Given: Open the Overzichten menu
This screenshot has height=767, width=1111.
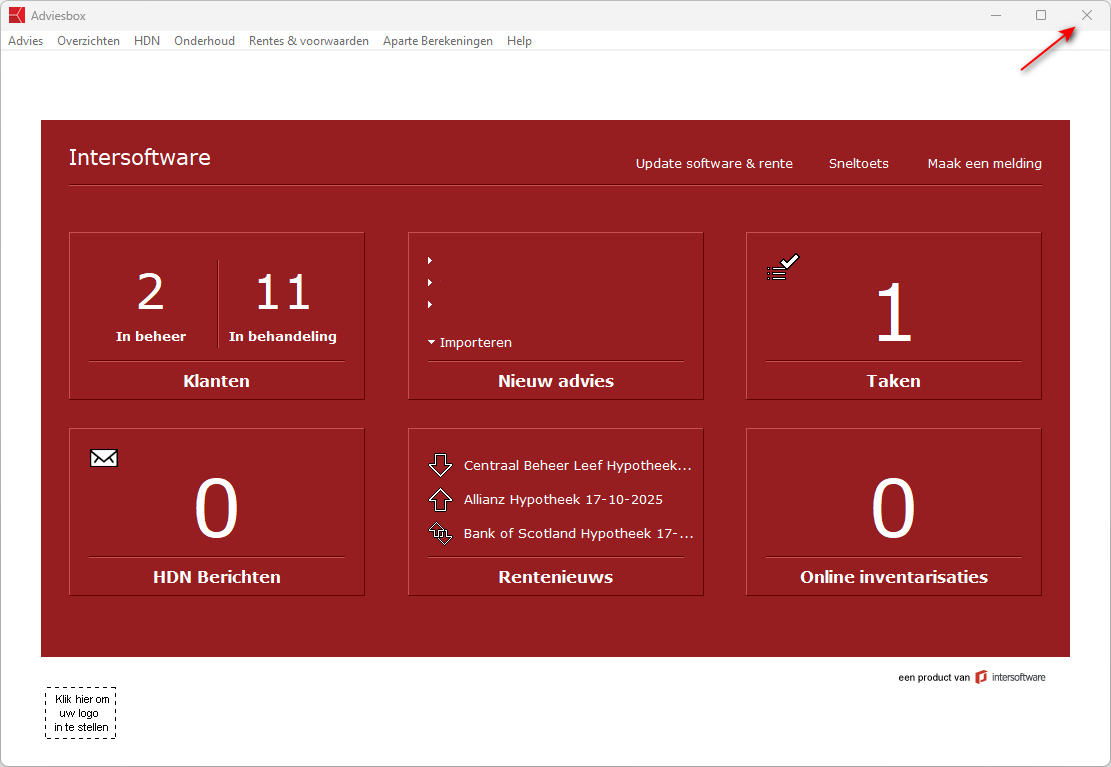Looking at the screenshot, I should click(x=88, y=41).
